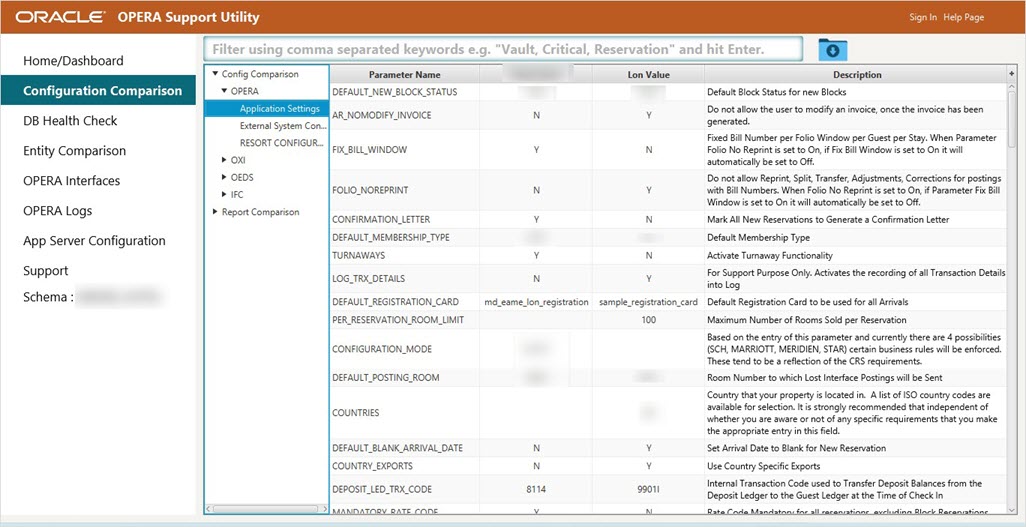The width and height of the screenshot is (1026, 527).
Task: Click the 8114 transaction code value
Action: (536, 489)
